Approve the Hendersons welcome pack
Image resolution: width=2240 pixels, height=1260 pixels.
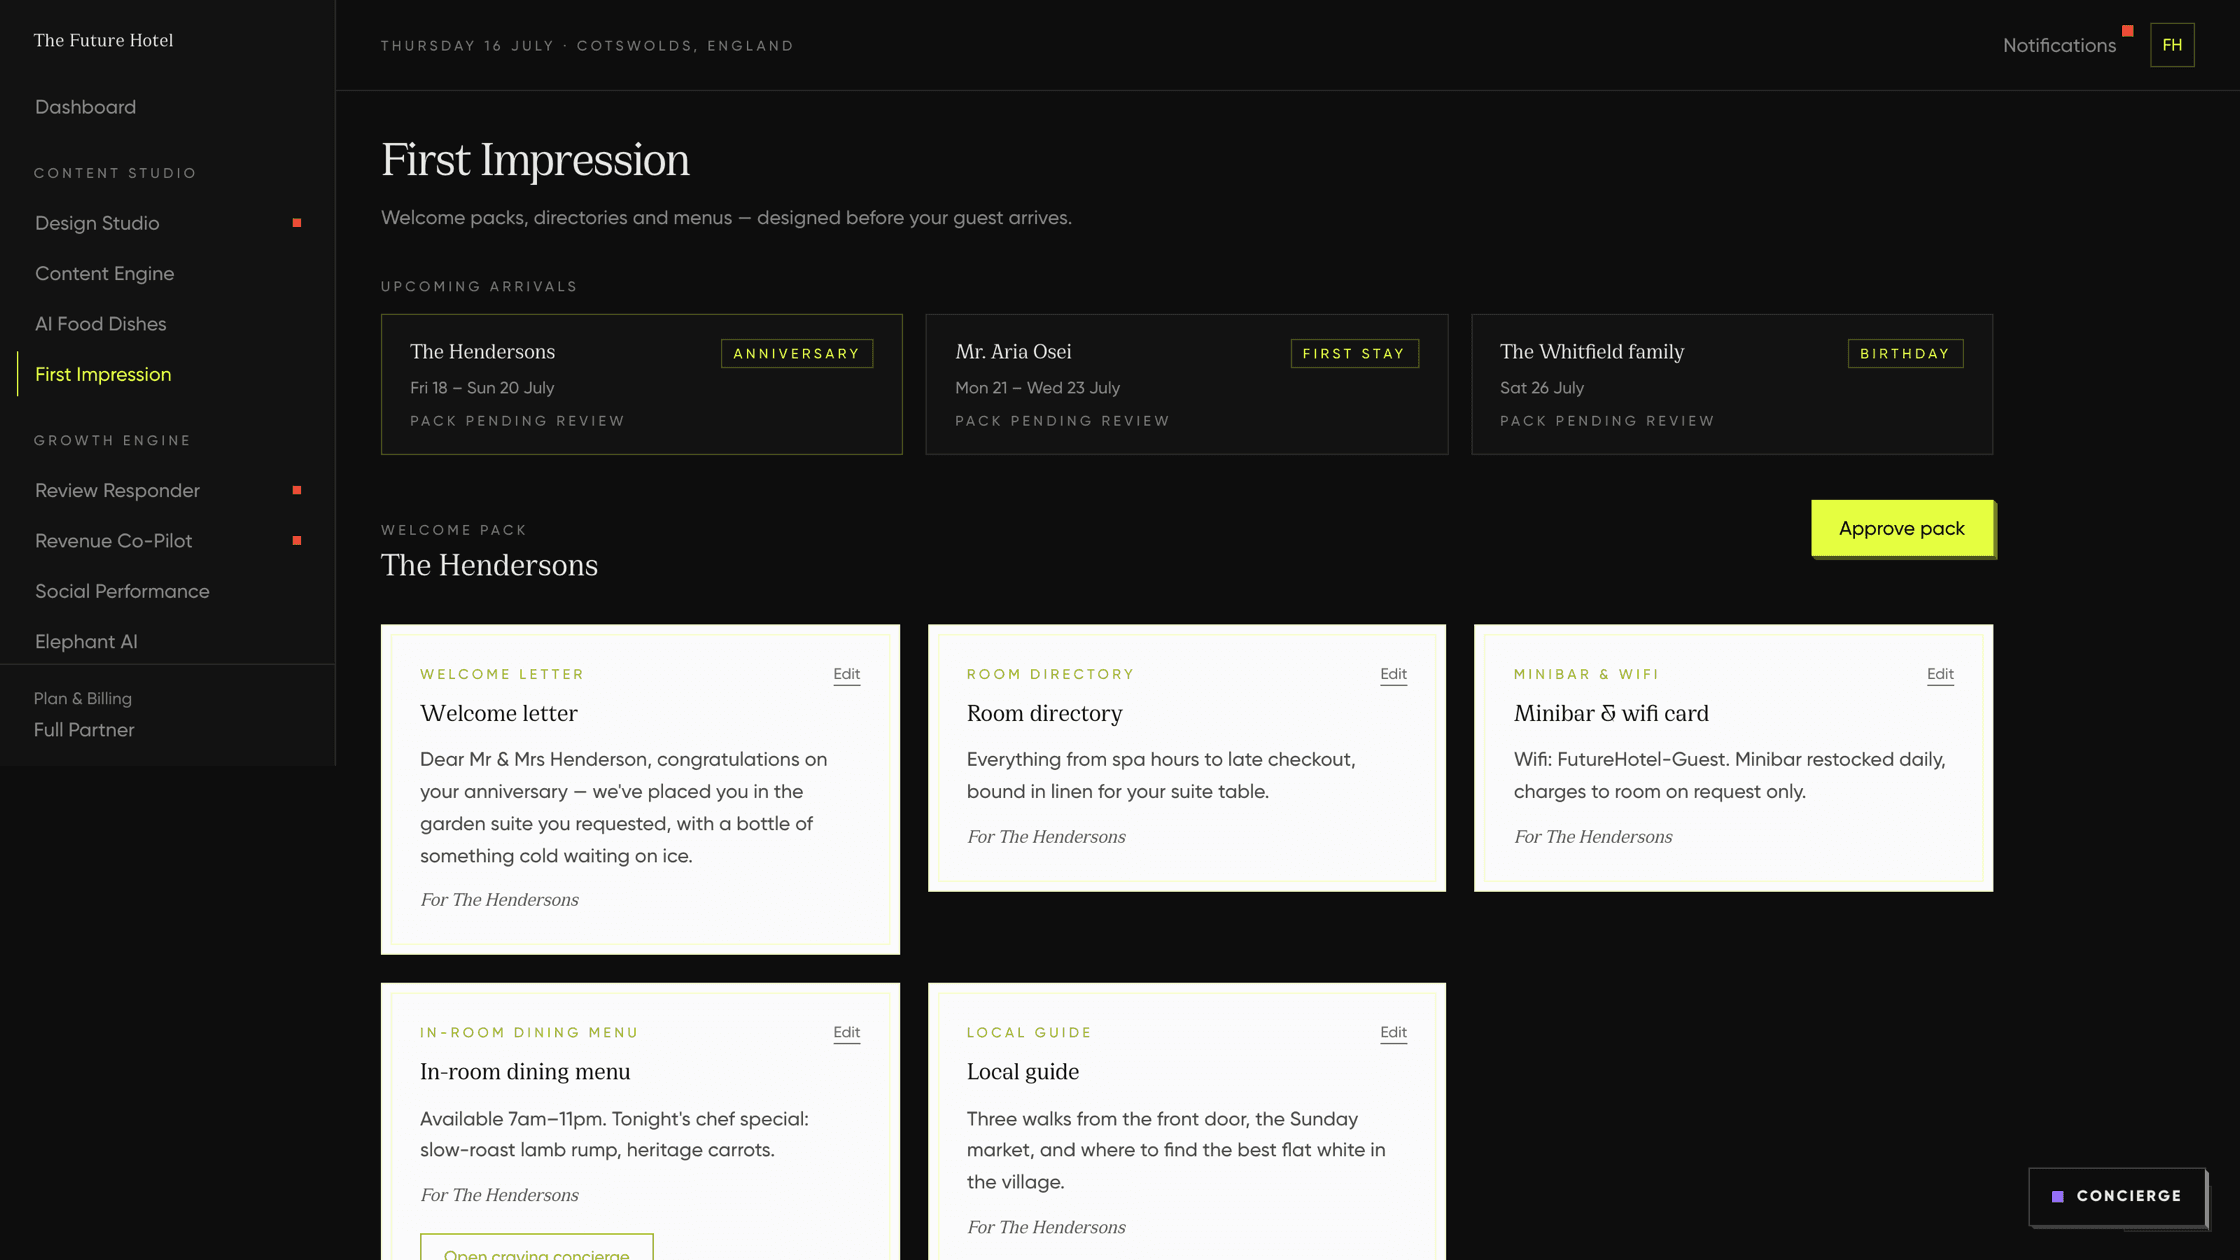click(x=1902, y=528)
